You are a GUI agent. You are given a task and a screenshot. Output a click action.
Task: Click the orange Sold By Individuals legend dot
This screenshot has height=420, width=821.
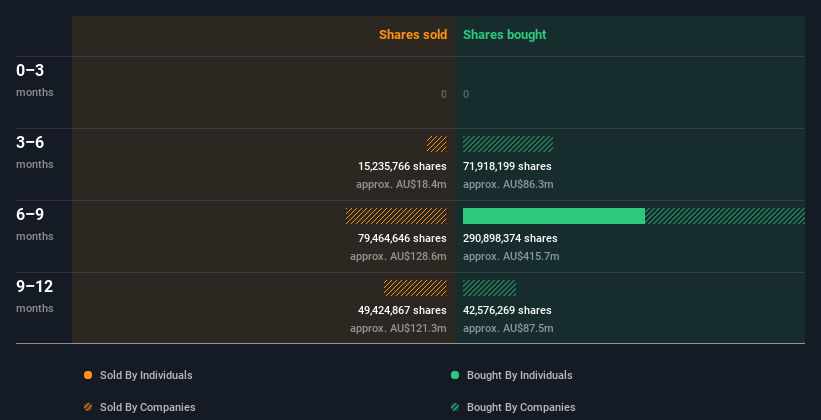click(88, 375)
